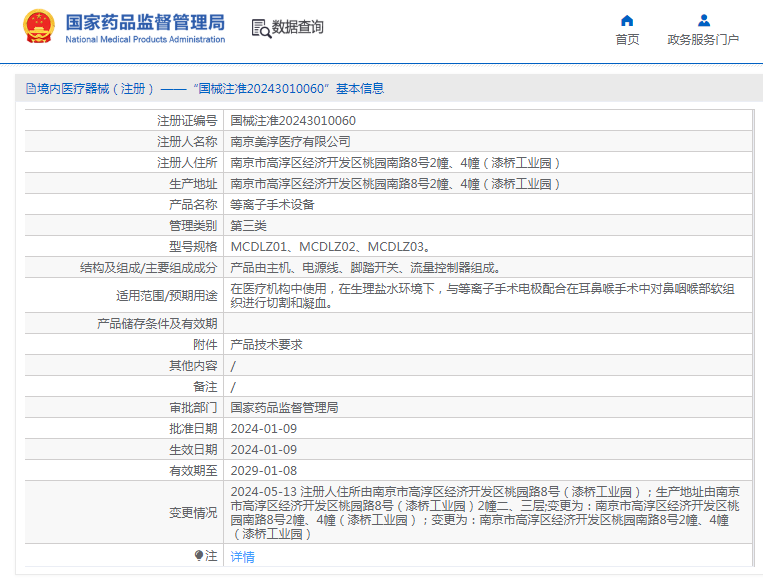
Task: Click the 生产地址 address value
Action: tap(395, 184)
